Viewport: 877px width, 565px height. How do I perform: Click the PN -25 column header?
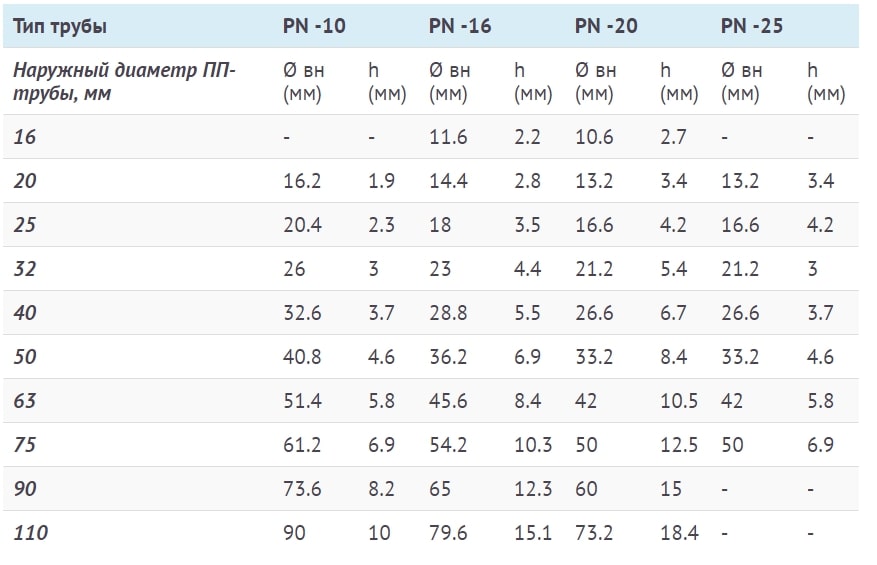click(752, 26)
